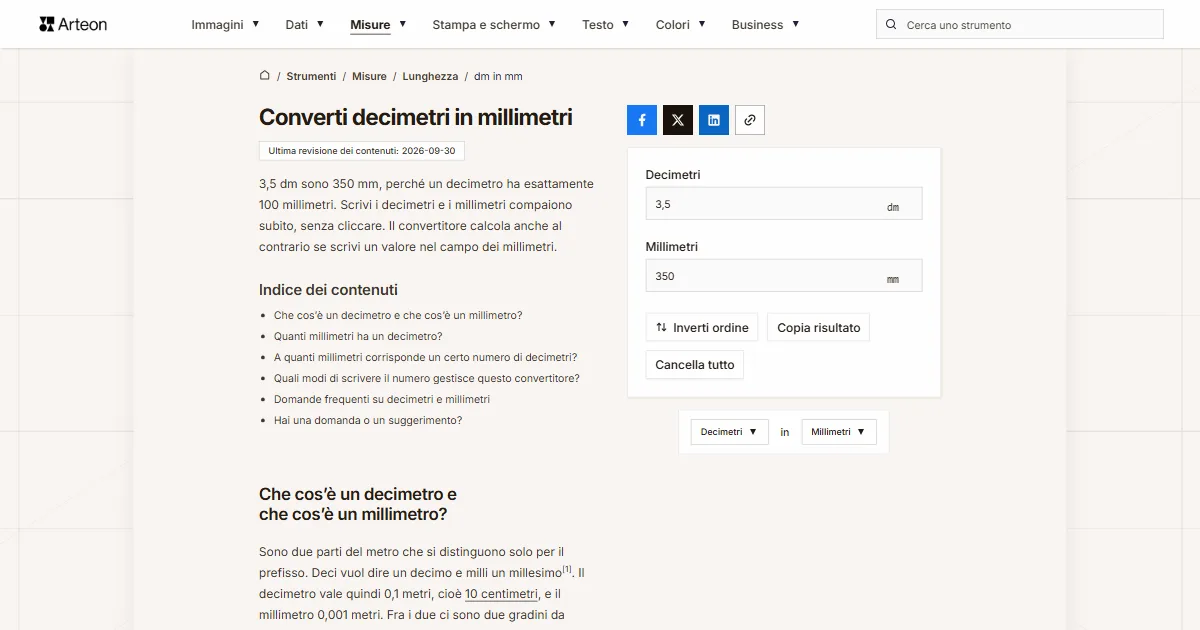Click the Arteon logo

pyautogui.click(x=73, y=24)
